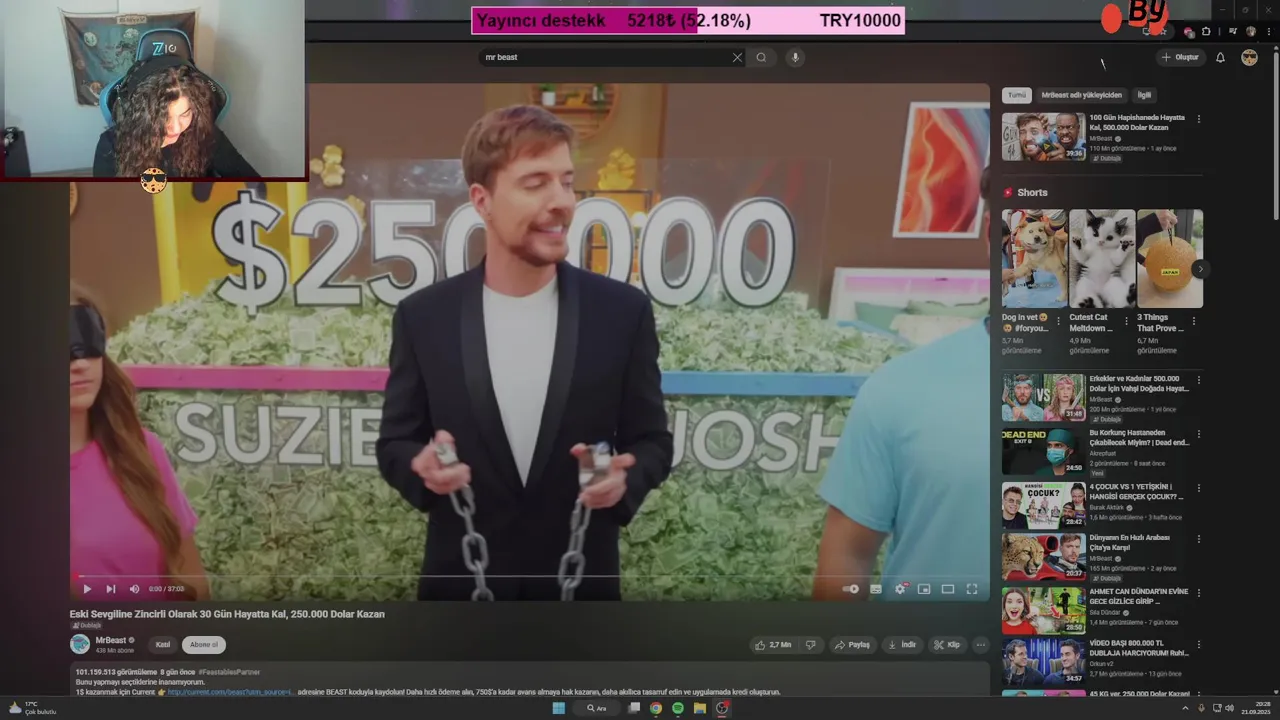Open Windows Start menu
This screenshot has width=1280, height=720.
(x=559, y=708)
